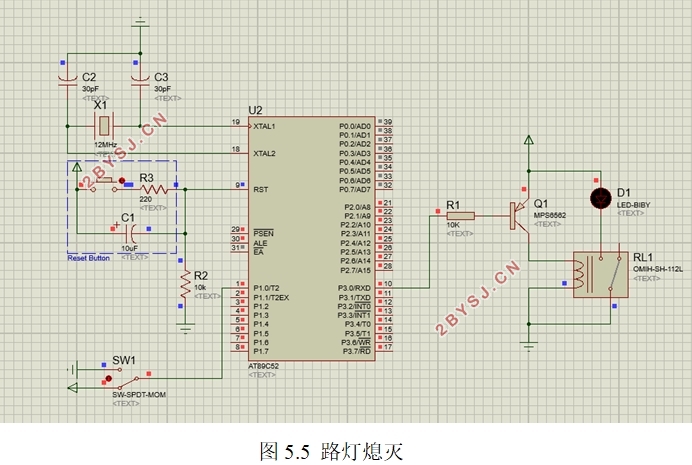Click the LED-BIBY label

[633, 205]
